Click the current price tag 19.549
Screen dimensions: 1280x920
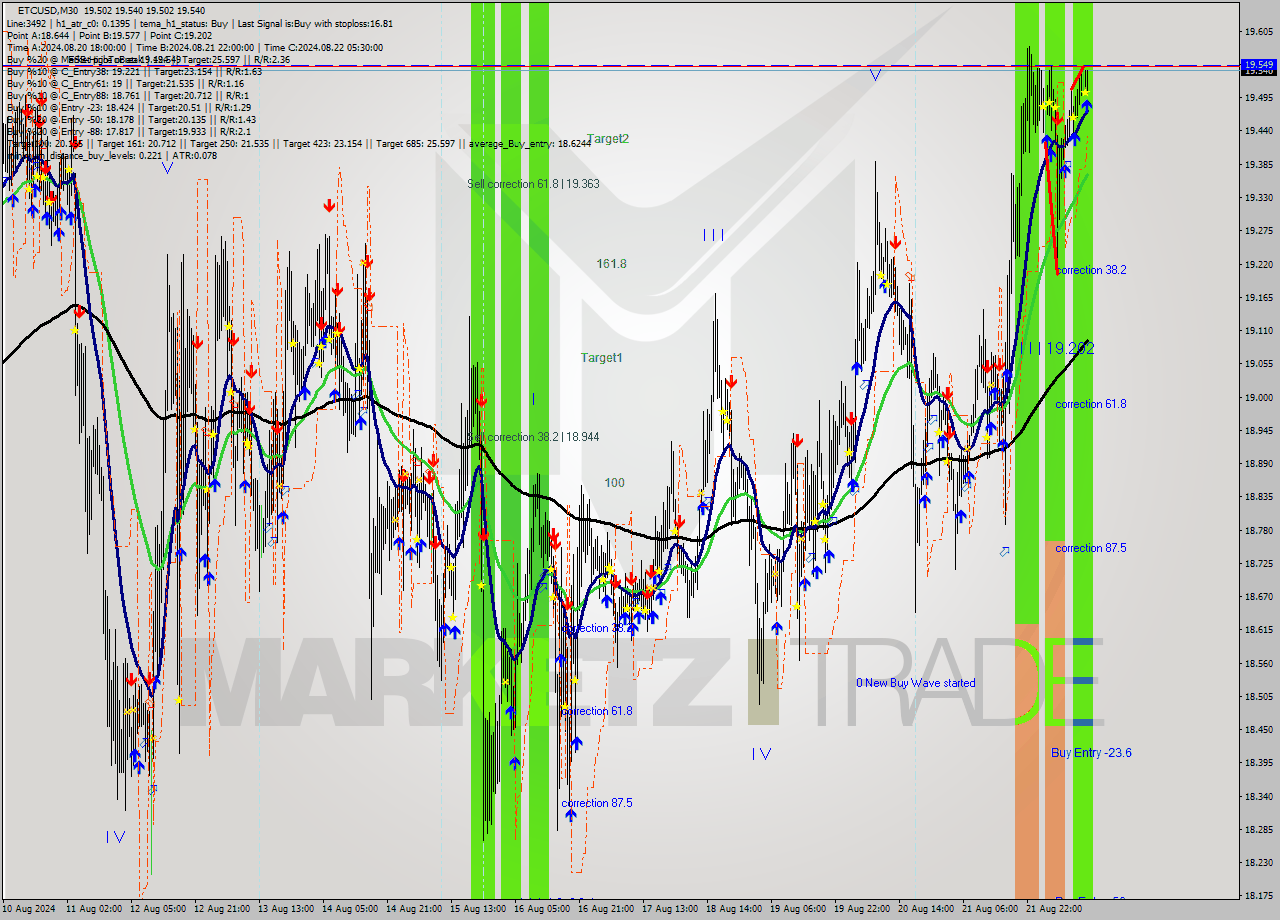point(1258,64)
